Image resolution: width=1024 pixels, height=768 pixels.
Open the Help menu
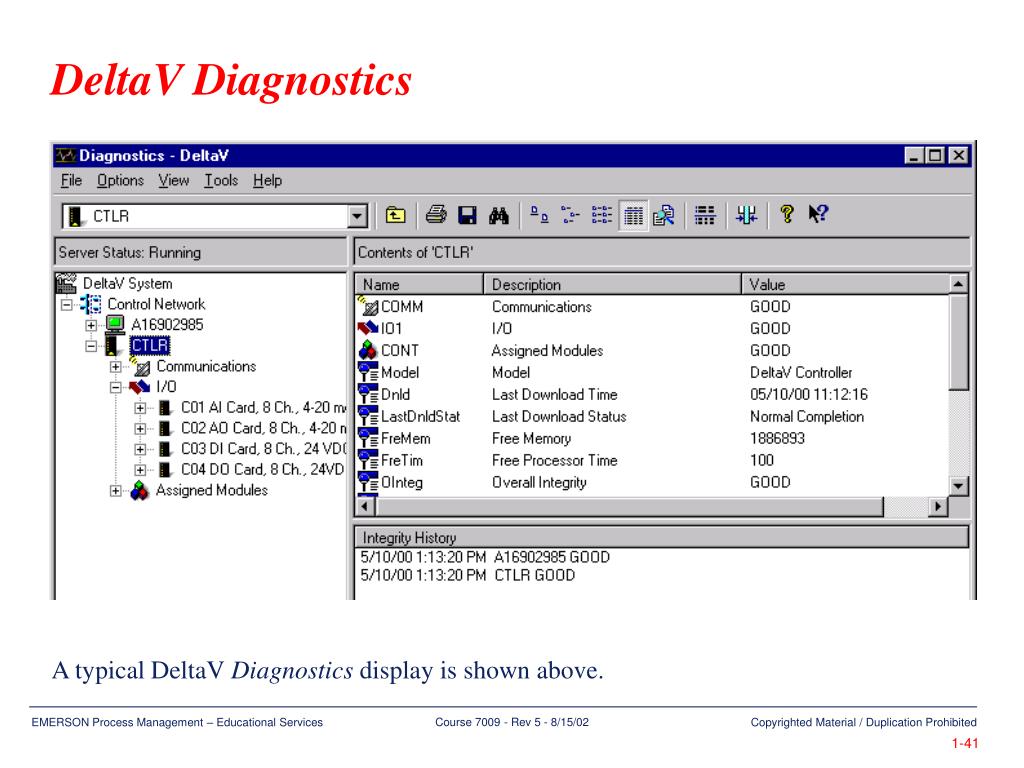coord(267,180)
